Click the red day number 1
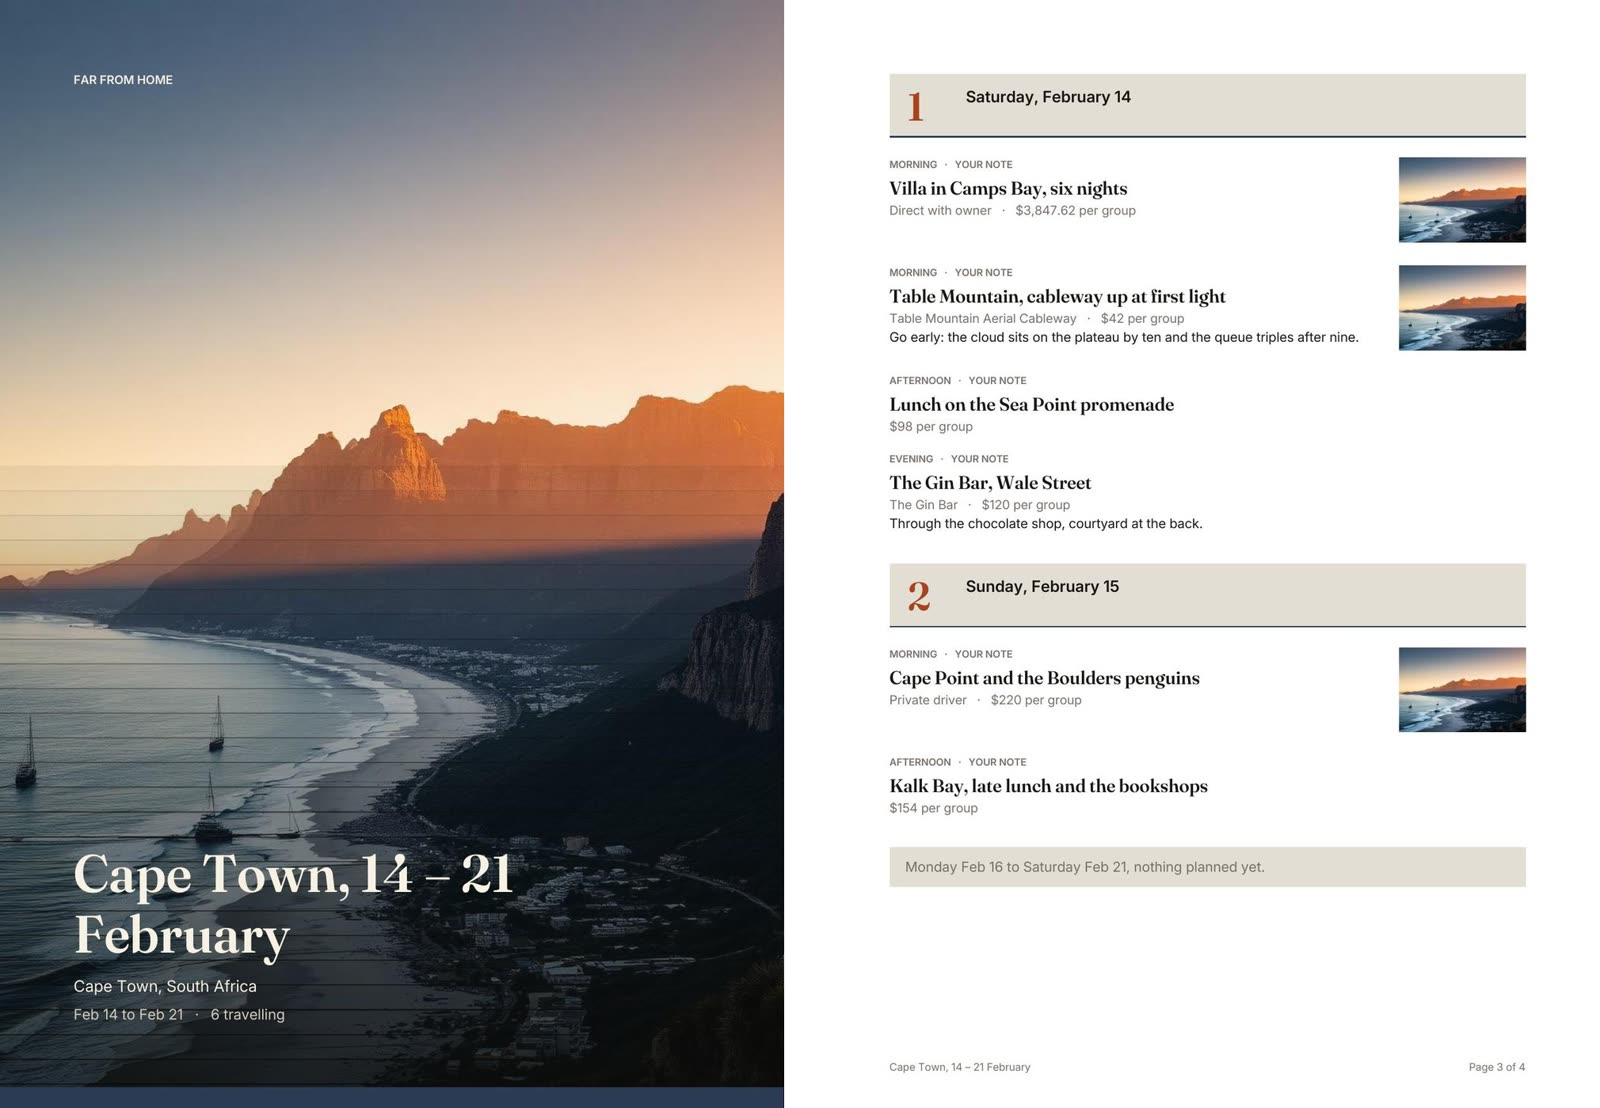 915,106
